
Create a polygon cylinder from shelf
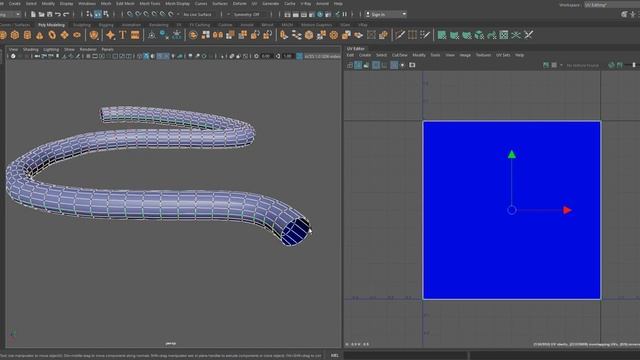(27, 35)
